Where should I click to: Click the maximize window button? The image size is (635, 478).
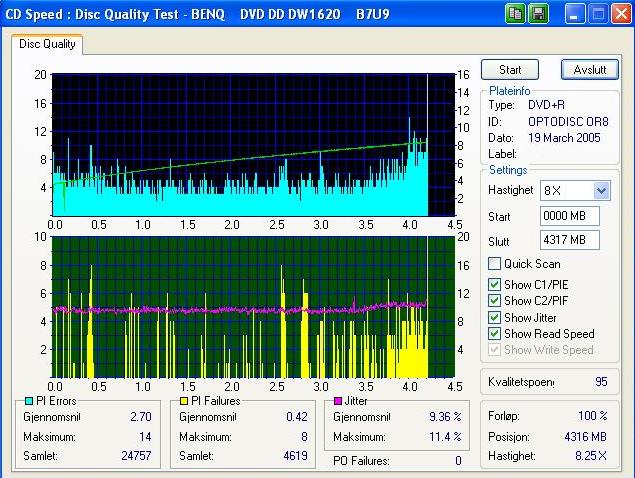click(598, 14)
